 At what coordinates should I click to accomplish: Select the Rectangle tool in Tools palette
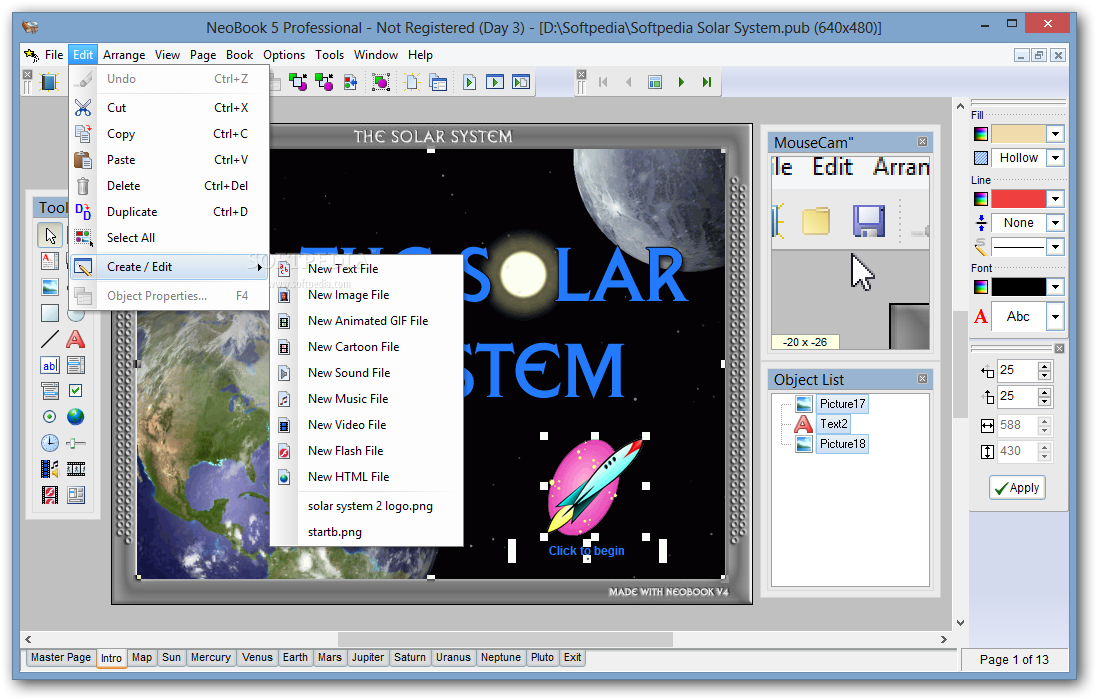pyautogui.click(x=50, y=313)
